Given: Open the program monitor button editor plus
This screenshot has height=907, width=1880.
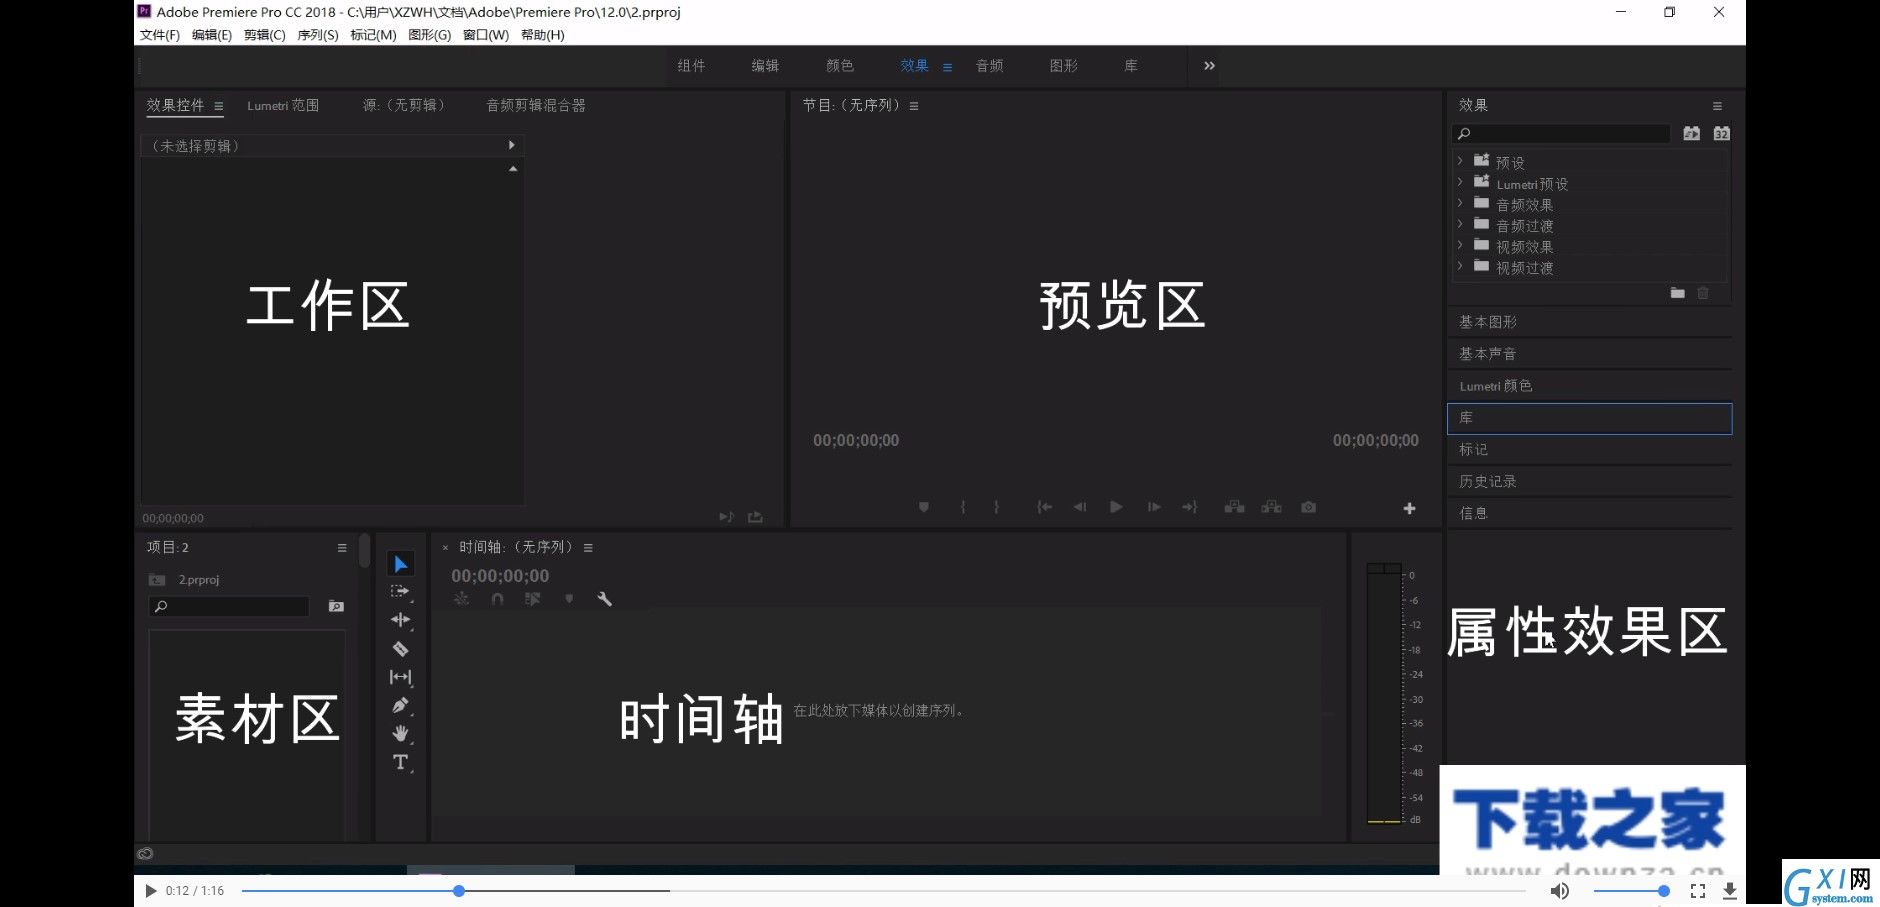Looking at the screenshot, I should click(1409, 508).
